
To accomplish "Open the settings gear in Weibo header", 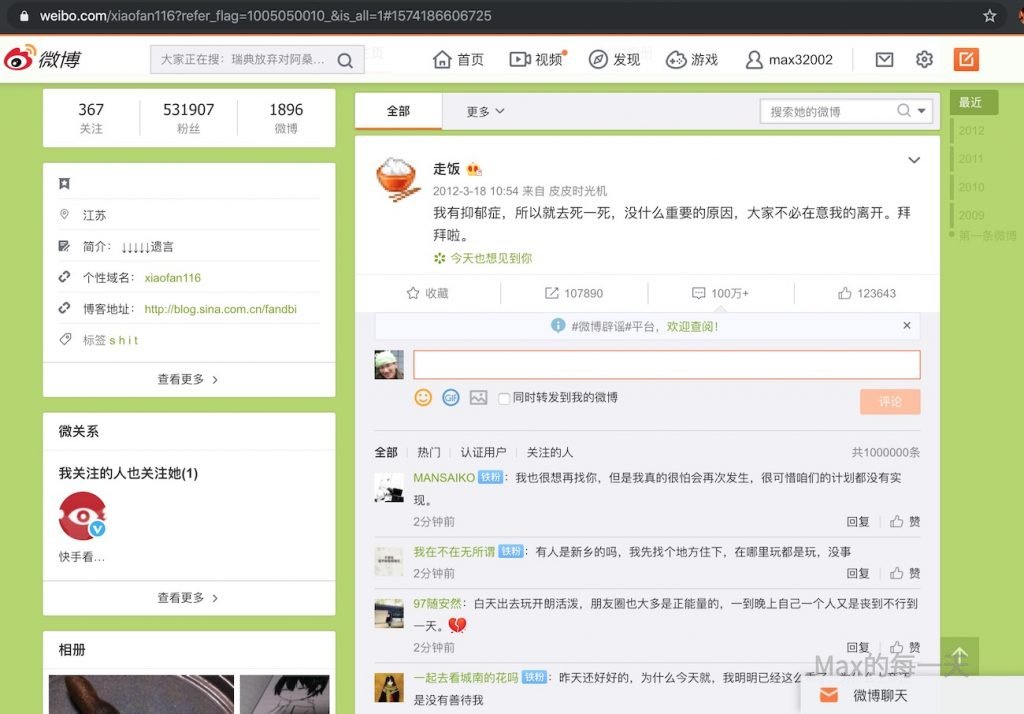I will click(x=924, y=59).
